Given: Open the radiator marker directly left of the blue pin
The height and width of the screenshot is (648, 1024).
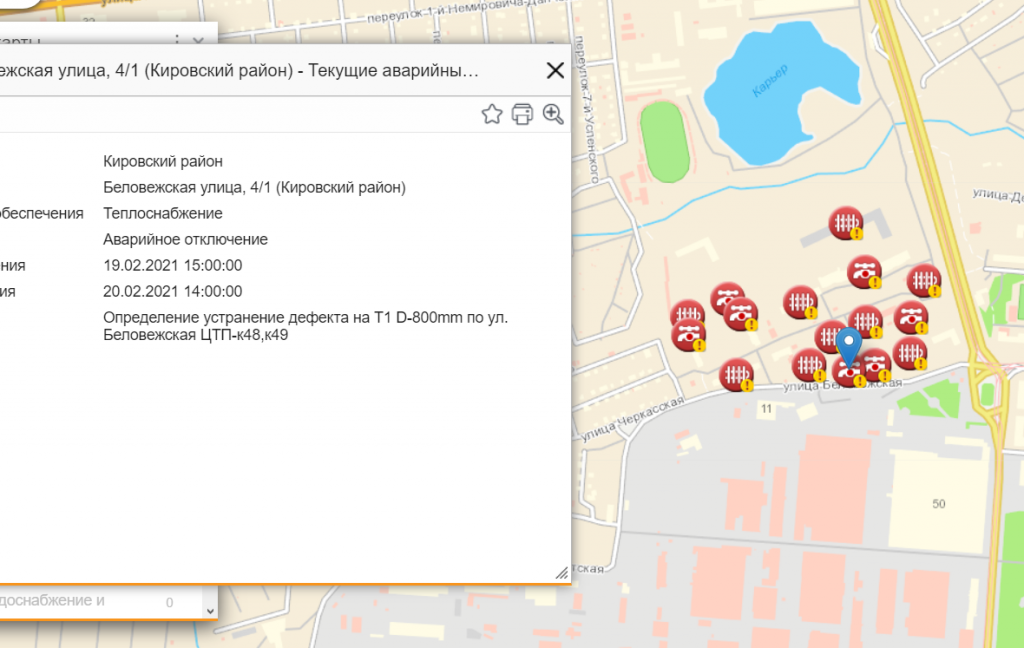Looking at the screenshot, I should click(x=831, y=336).
